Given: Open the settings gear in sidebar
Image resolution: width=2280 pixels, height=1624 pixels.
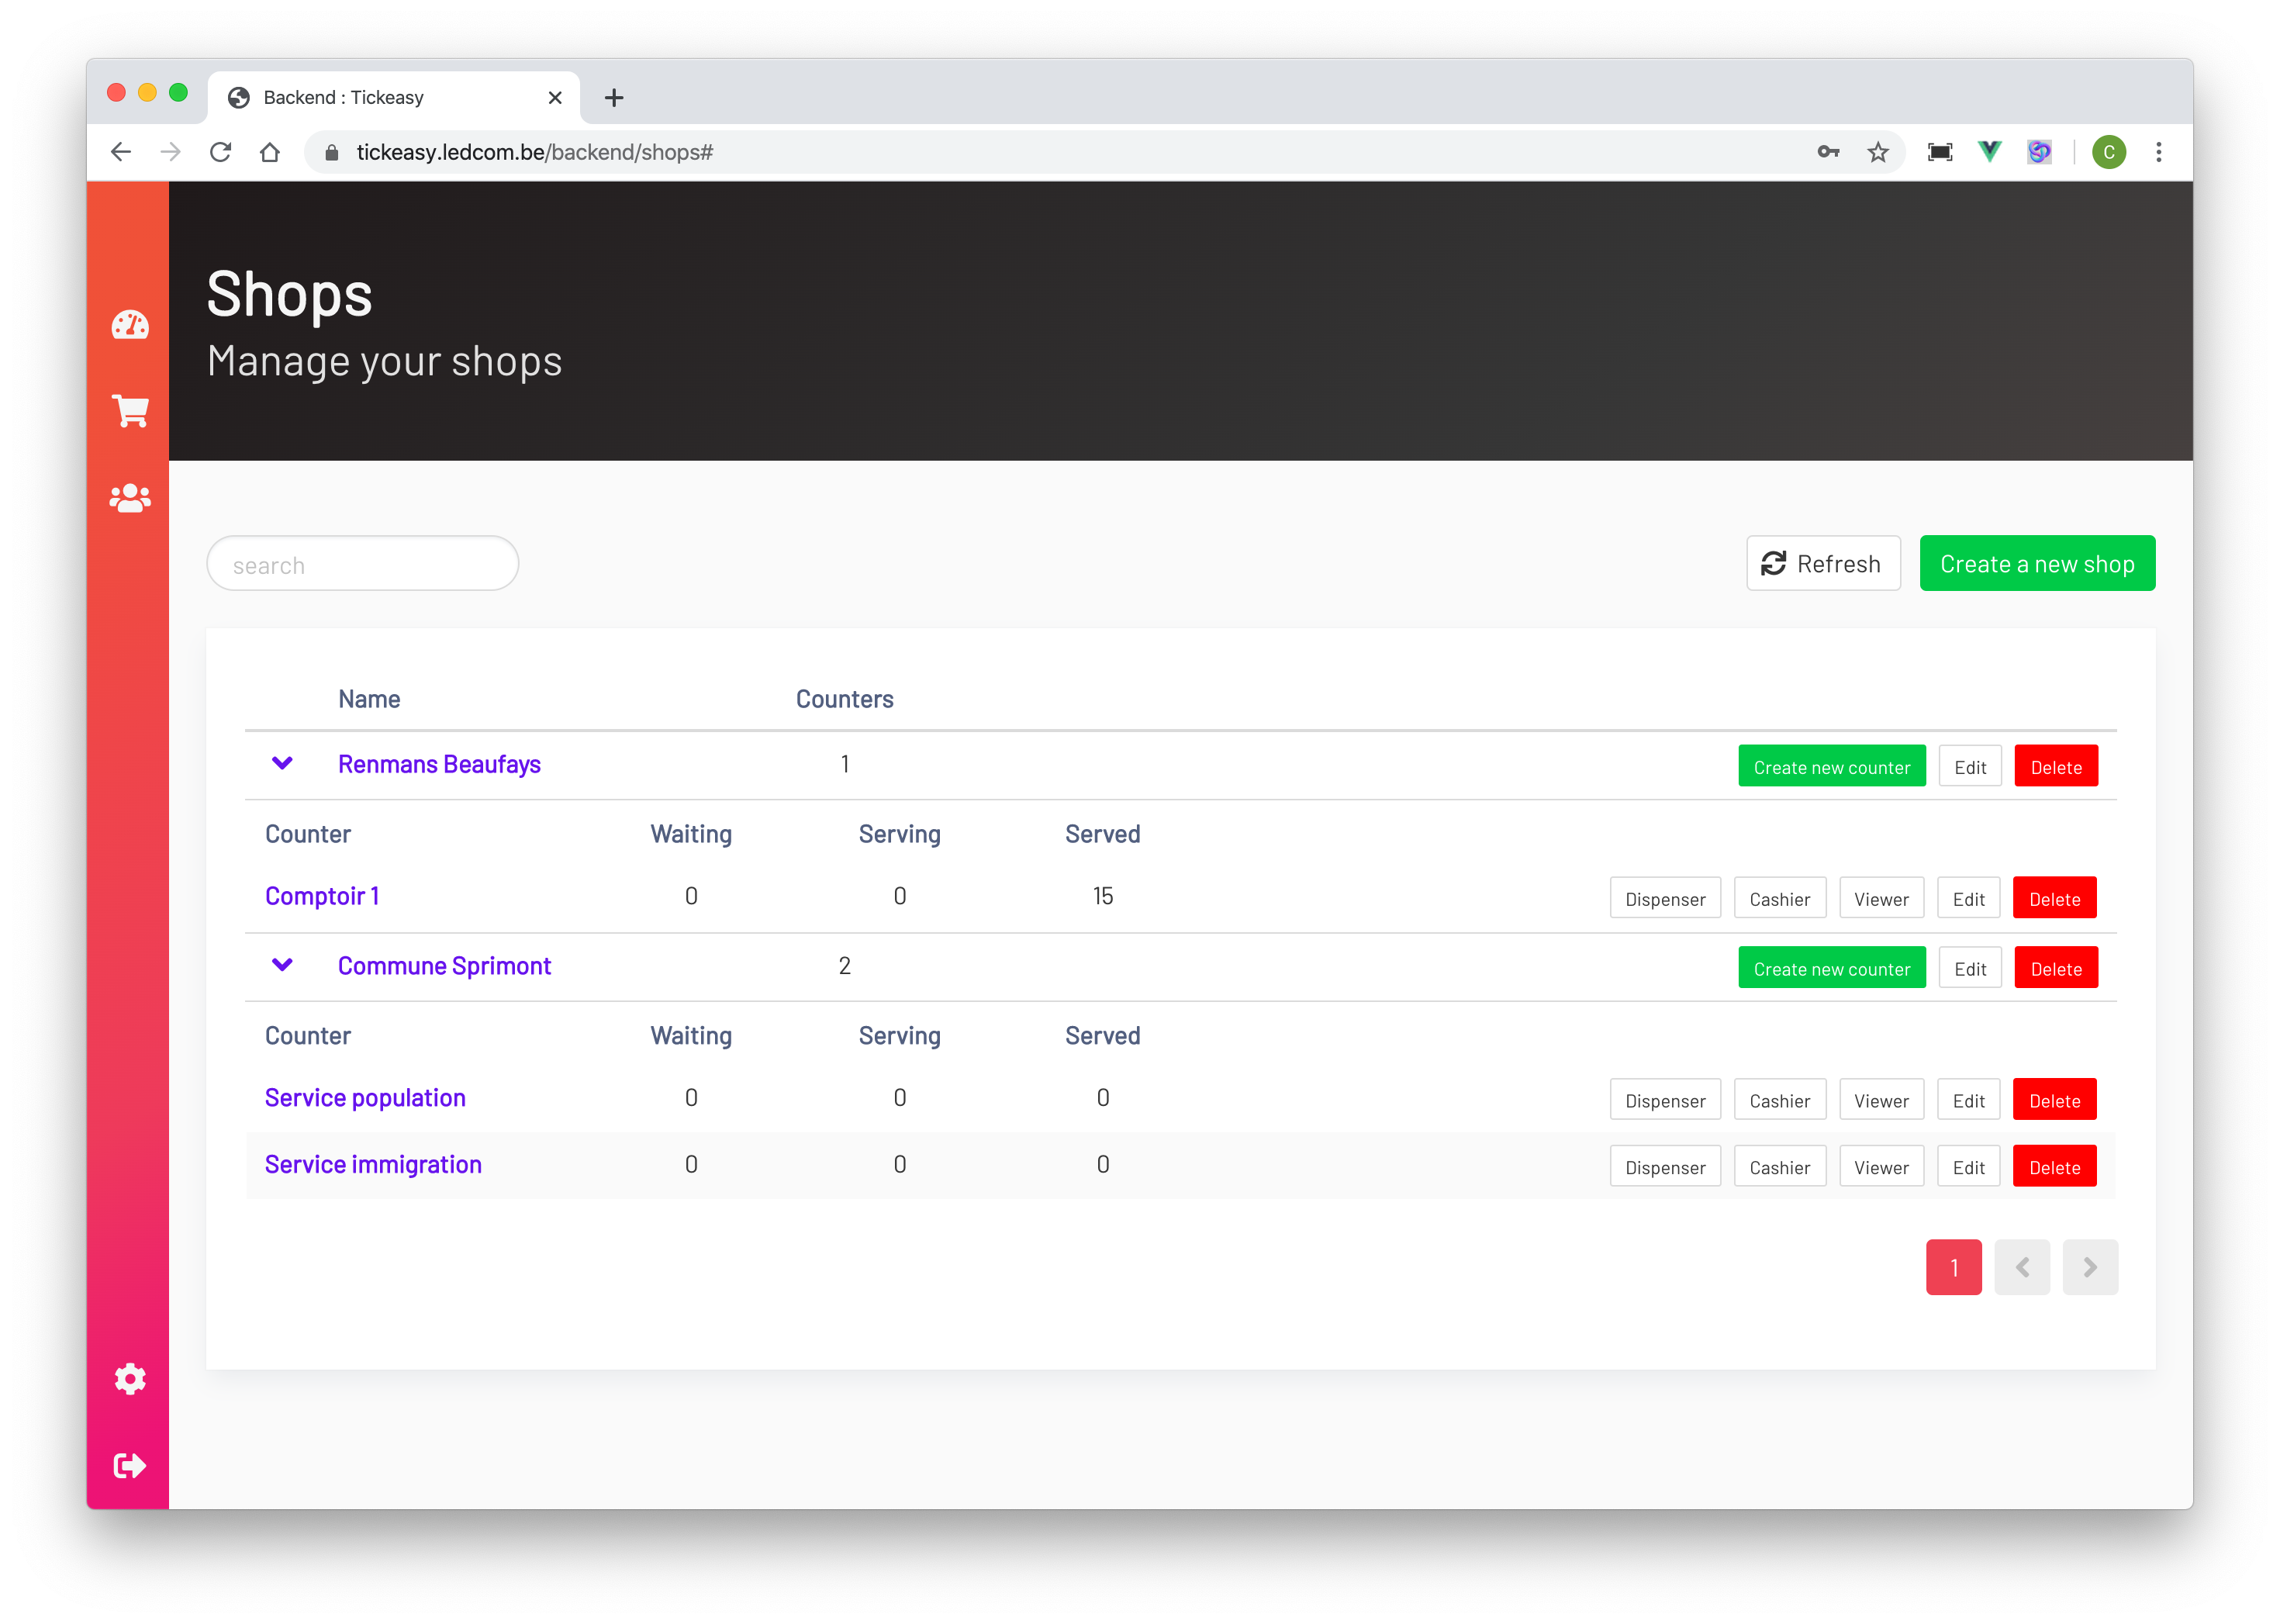Looking at the screenshot, I should tap(130, 1379).
